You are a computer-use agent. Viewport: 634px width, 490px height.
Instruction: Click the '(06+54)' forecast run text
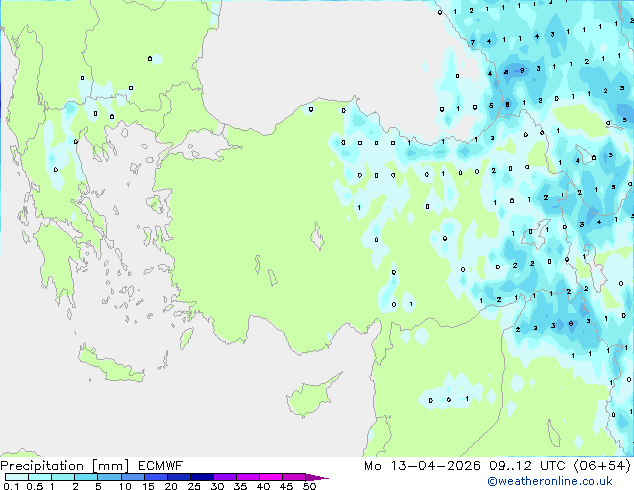(602, 466)
